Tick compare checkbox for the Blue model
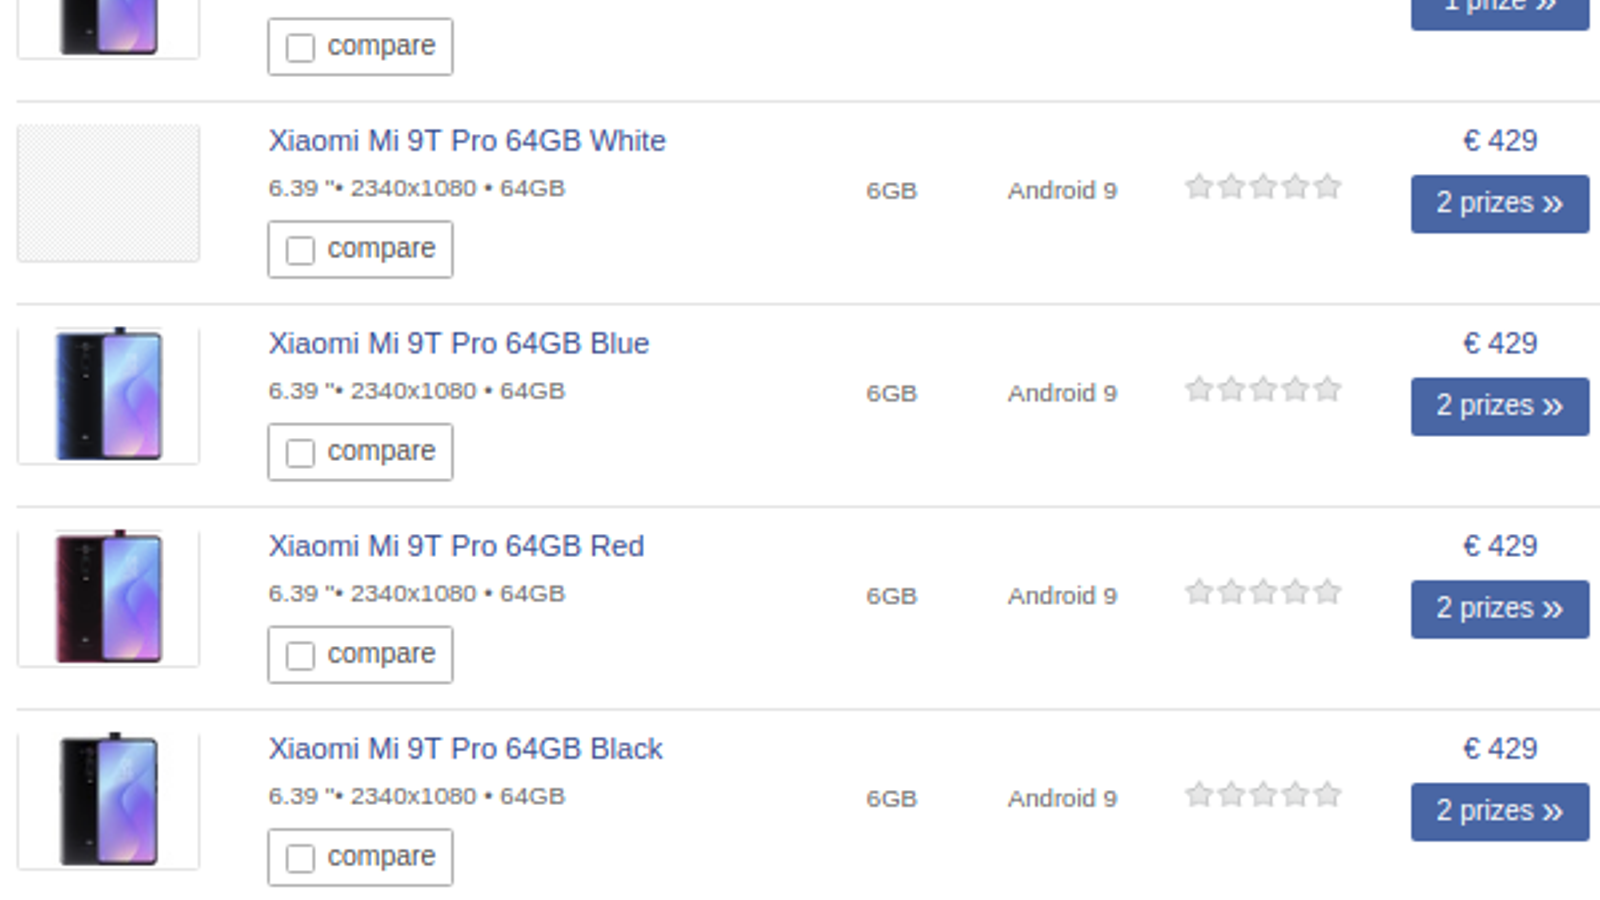1600x900 pixels. click(x=300, y=453)
